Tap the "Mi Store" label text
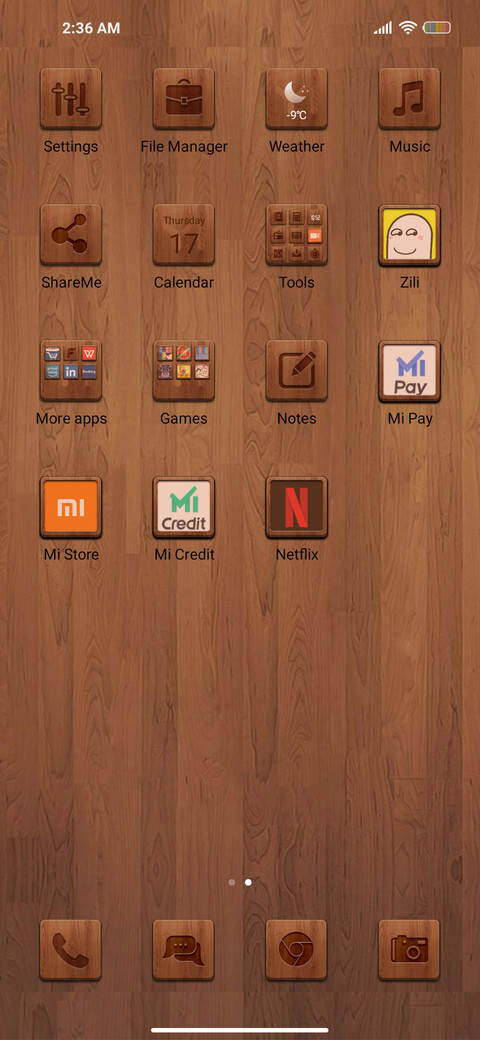 (71, 554)
